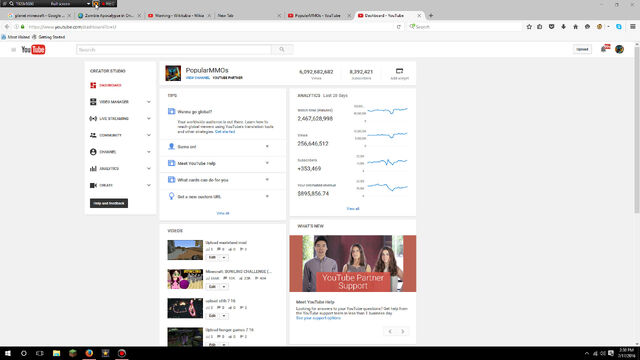This screenshot has width=640, height=360.
Task: Click Firefox home icon
Action: pos(576,27)
